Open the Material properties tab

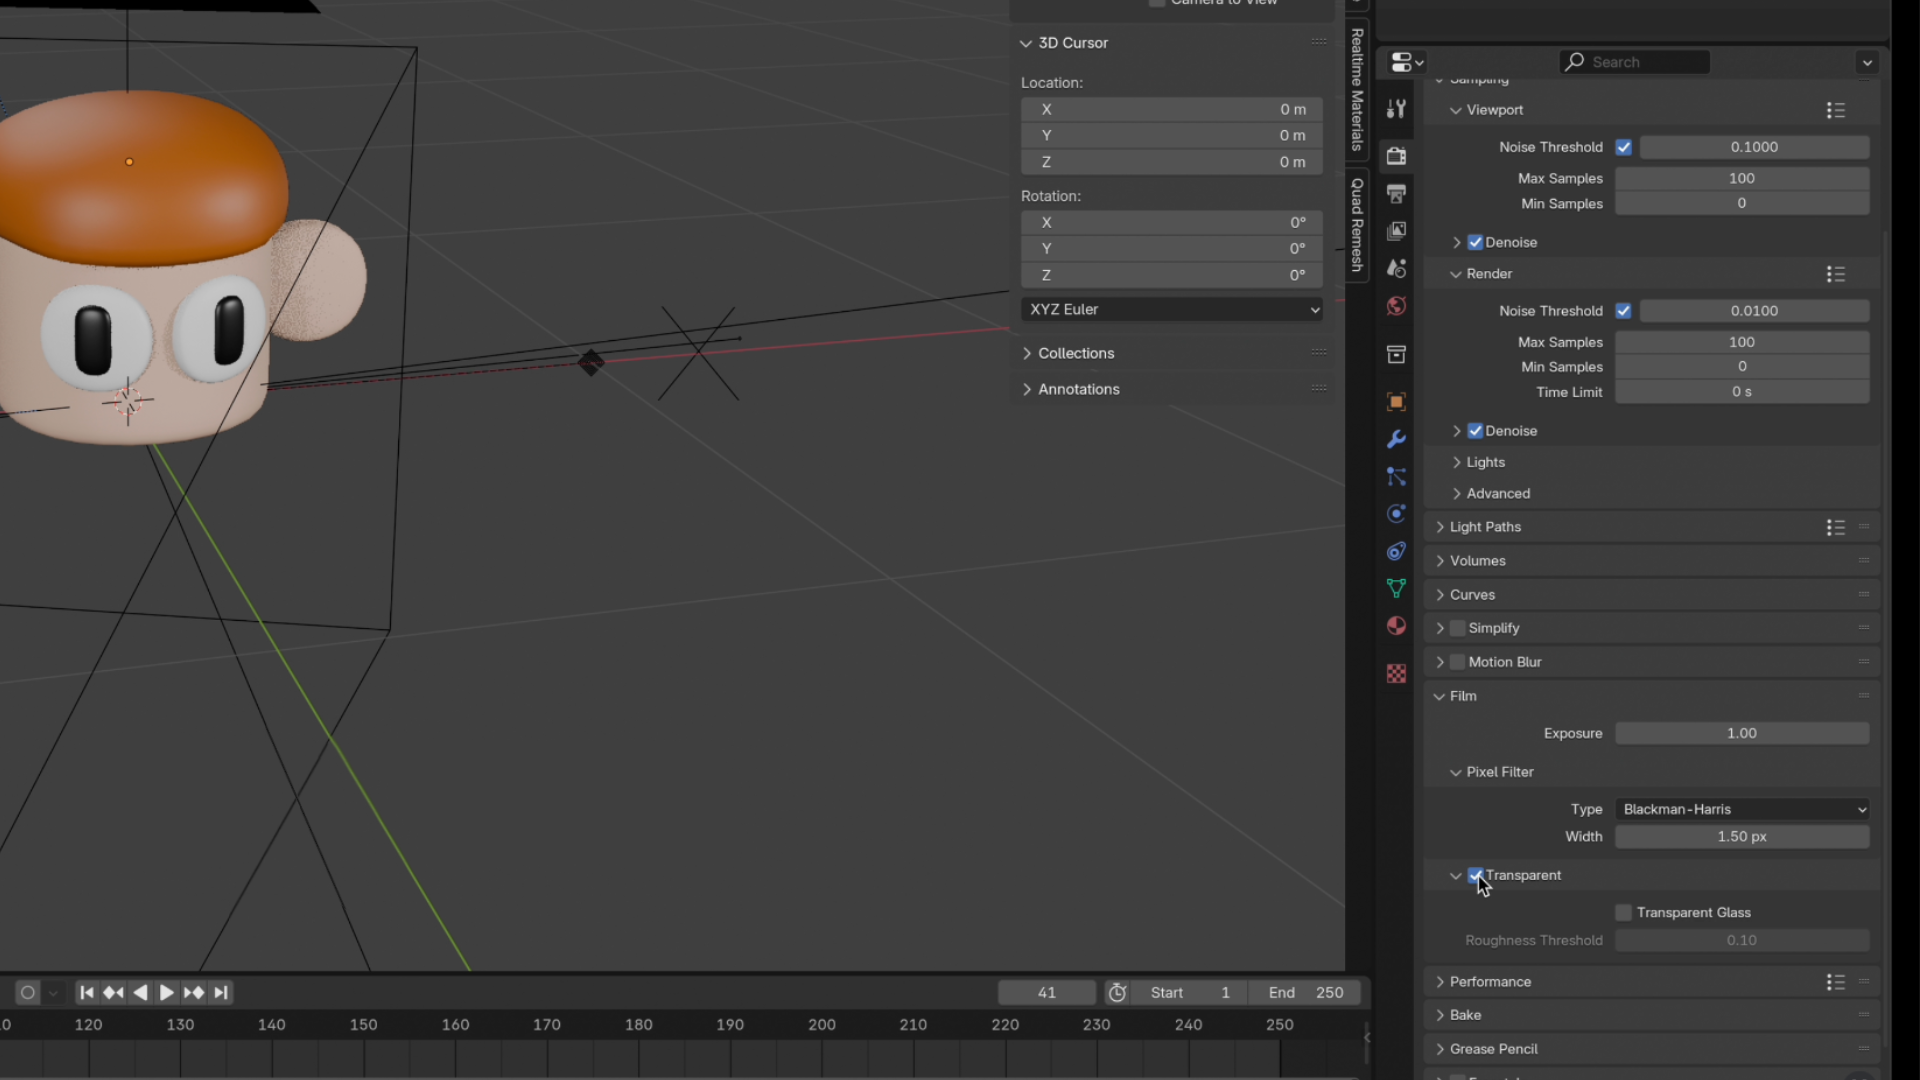(x=1396, y=626)
